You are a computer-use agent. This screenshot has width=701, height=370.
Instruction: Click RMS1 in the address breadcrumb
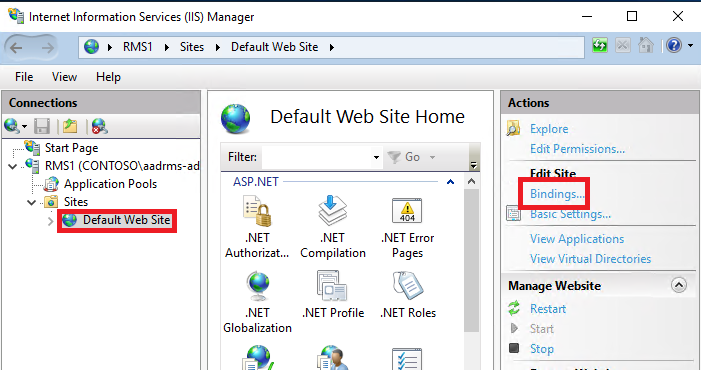tap(138, 47)
